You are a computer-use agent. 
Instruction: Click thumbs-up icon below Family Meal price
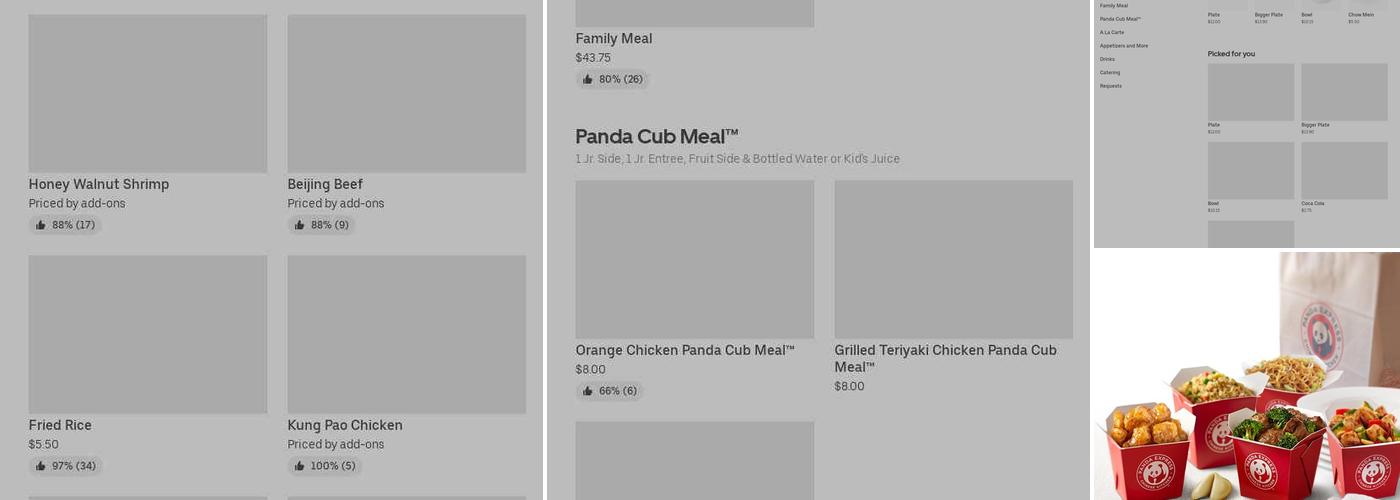pos(587,79)
